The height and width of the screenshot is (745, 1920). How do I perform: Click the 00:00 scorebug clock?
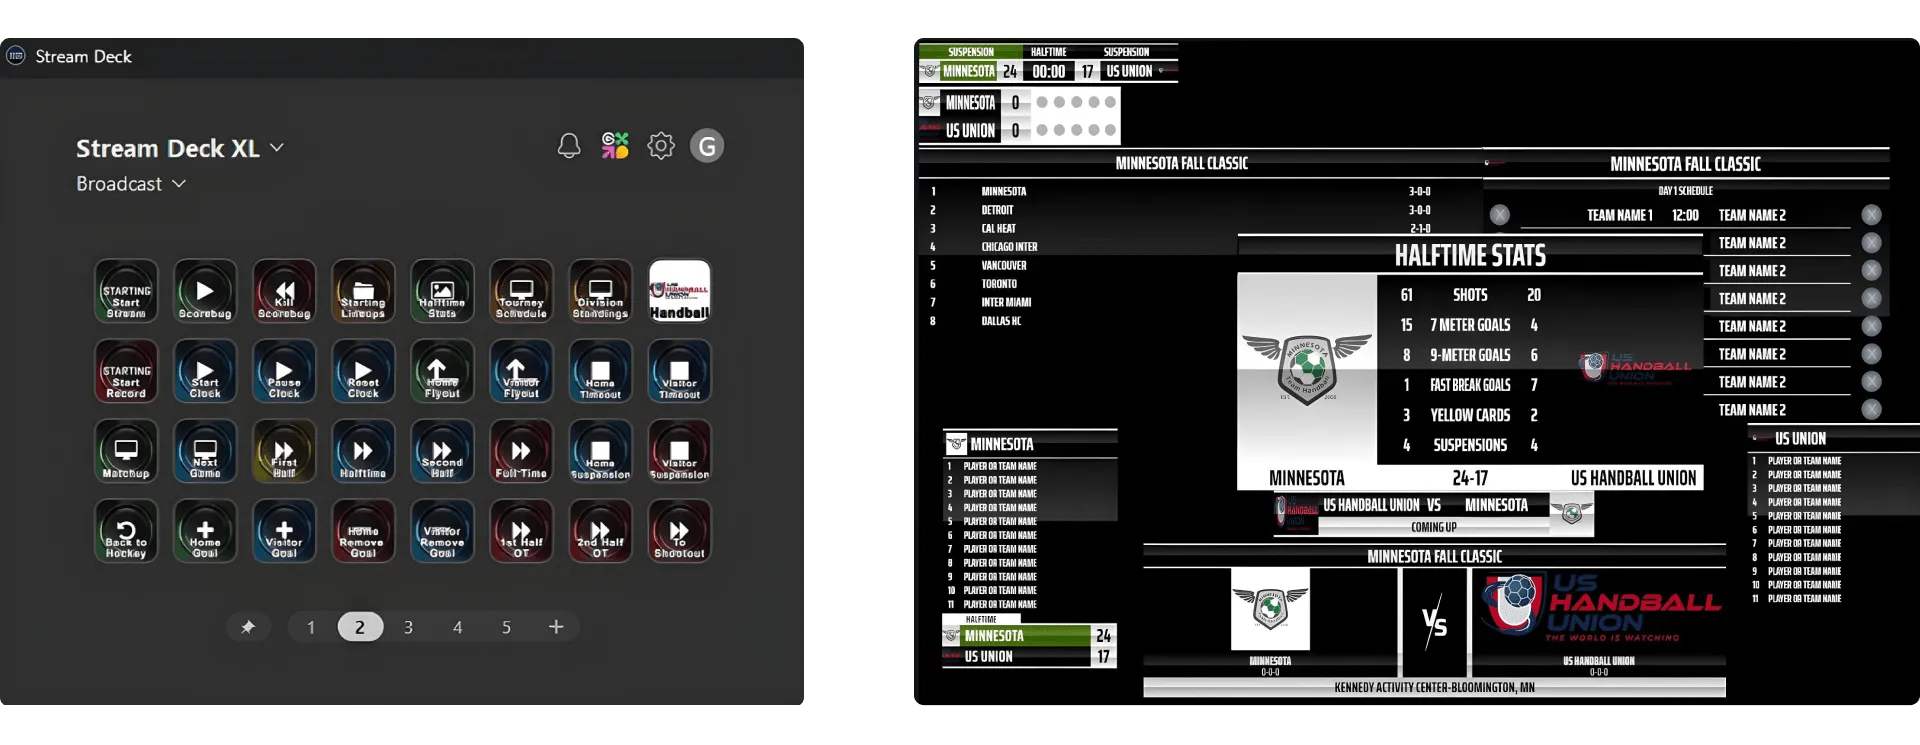1048,72
